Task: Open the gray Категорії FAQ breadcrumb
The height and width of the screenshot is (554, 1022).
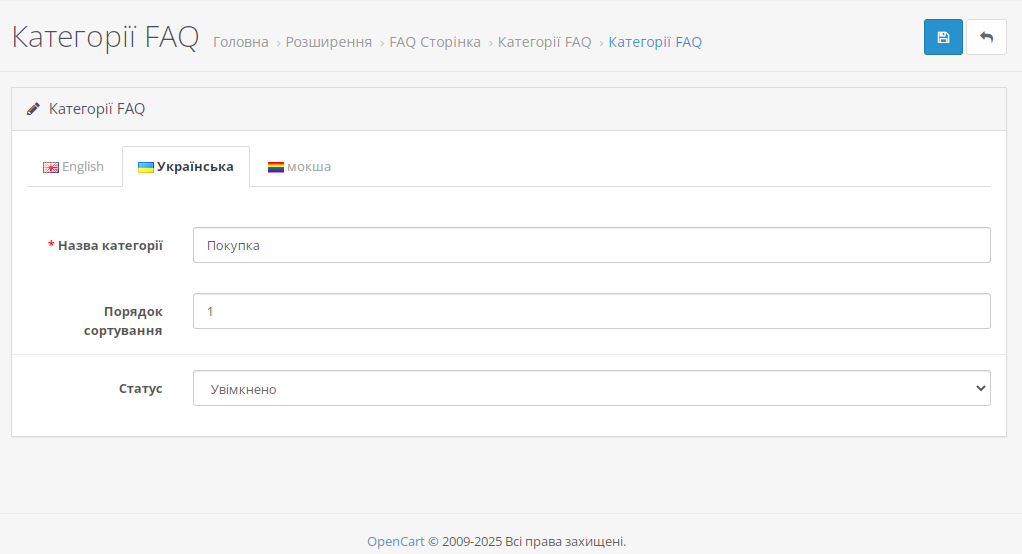Action: click(544, 42)
